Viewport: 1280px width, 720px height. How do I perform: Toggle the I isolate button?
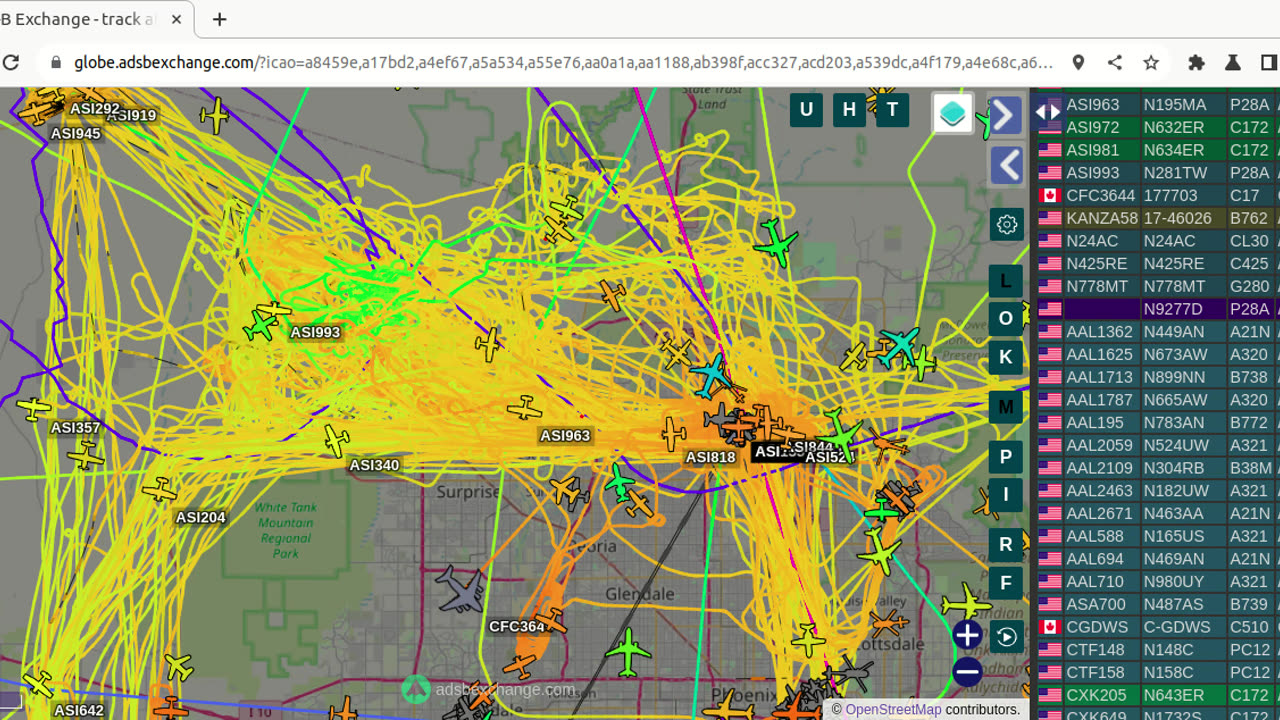tap(1006, 494)
